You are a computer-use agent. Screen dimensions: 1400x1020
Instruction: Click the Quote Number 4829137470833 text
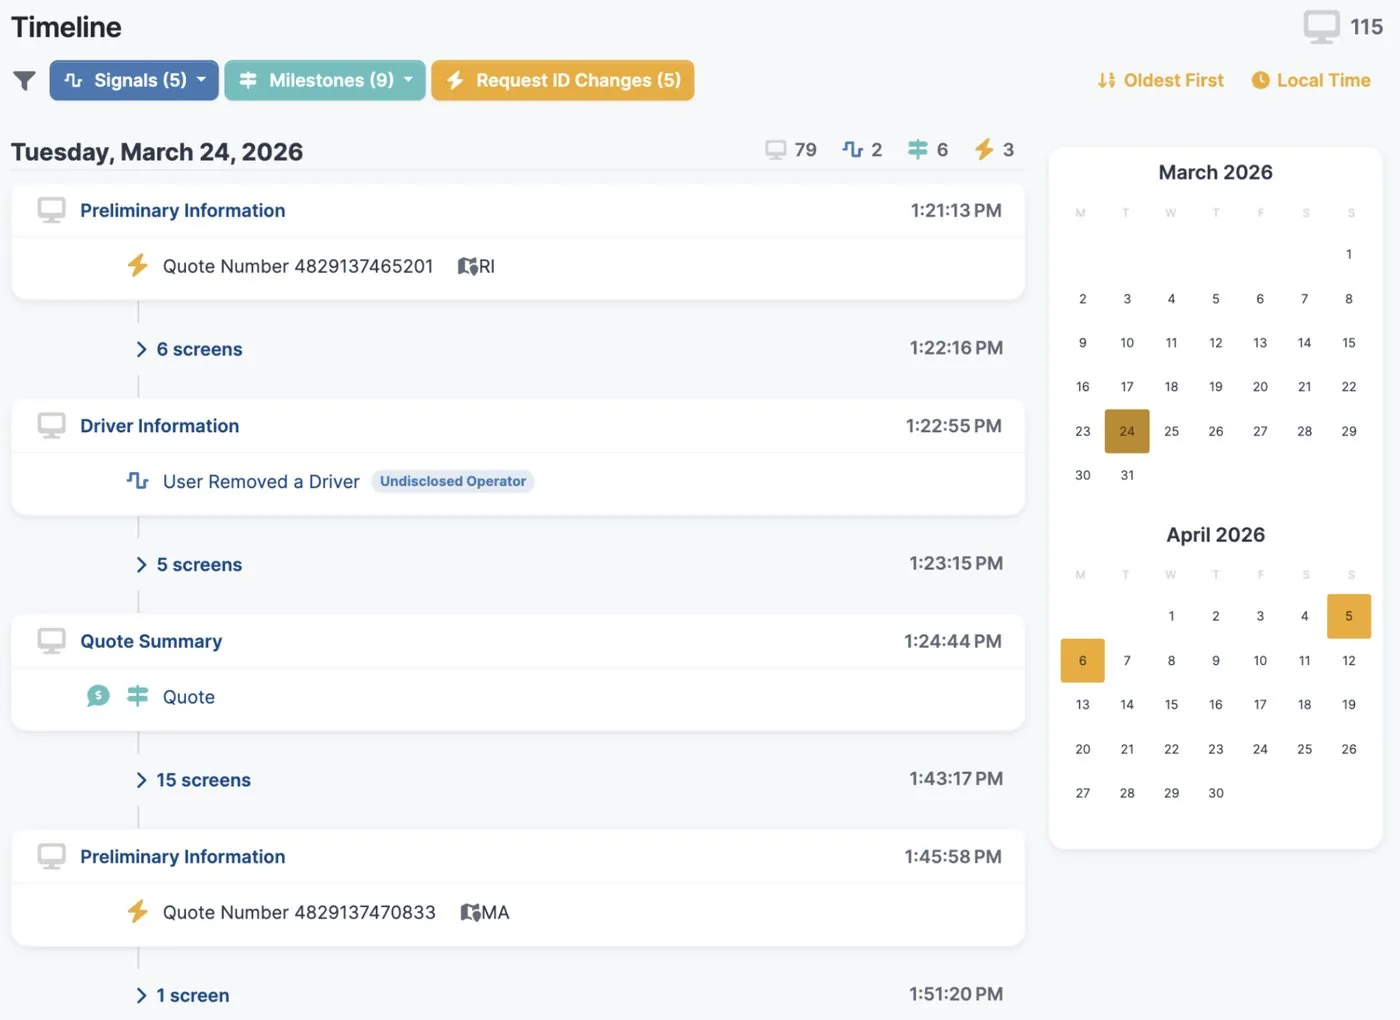click(299, 912)
